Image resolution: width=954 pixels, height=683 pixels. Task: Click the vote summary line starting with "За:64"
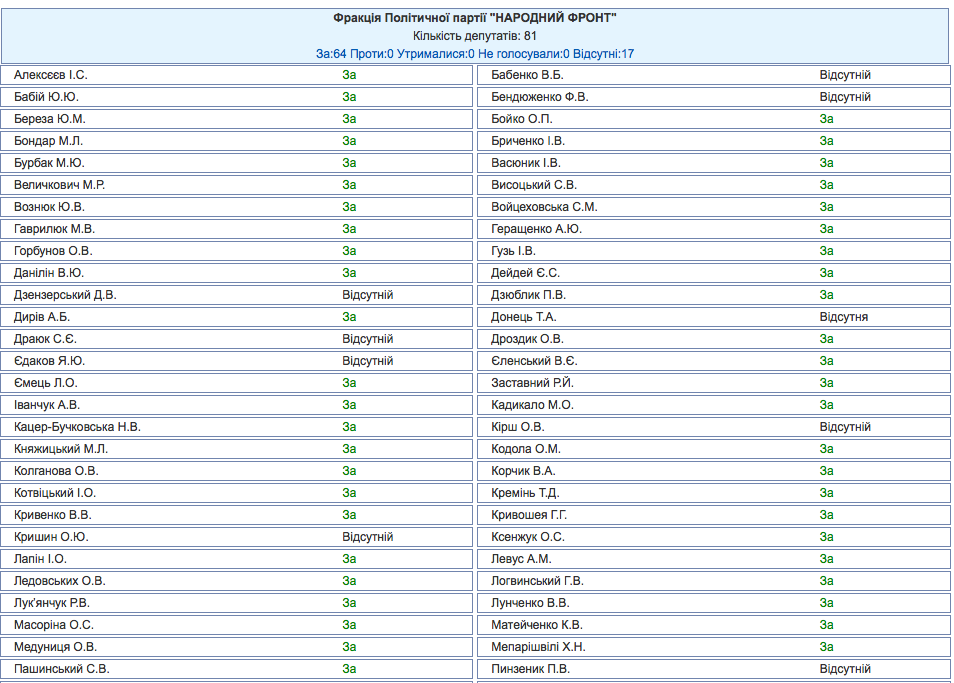point(475,53)
